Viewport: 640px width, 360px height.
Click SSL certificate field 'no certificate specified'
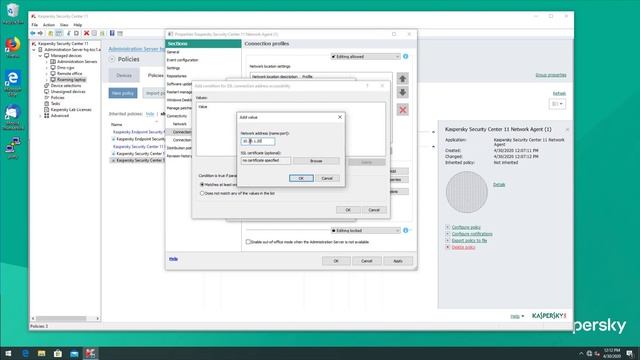(x=266, y=161)
